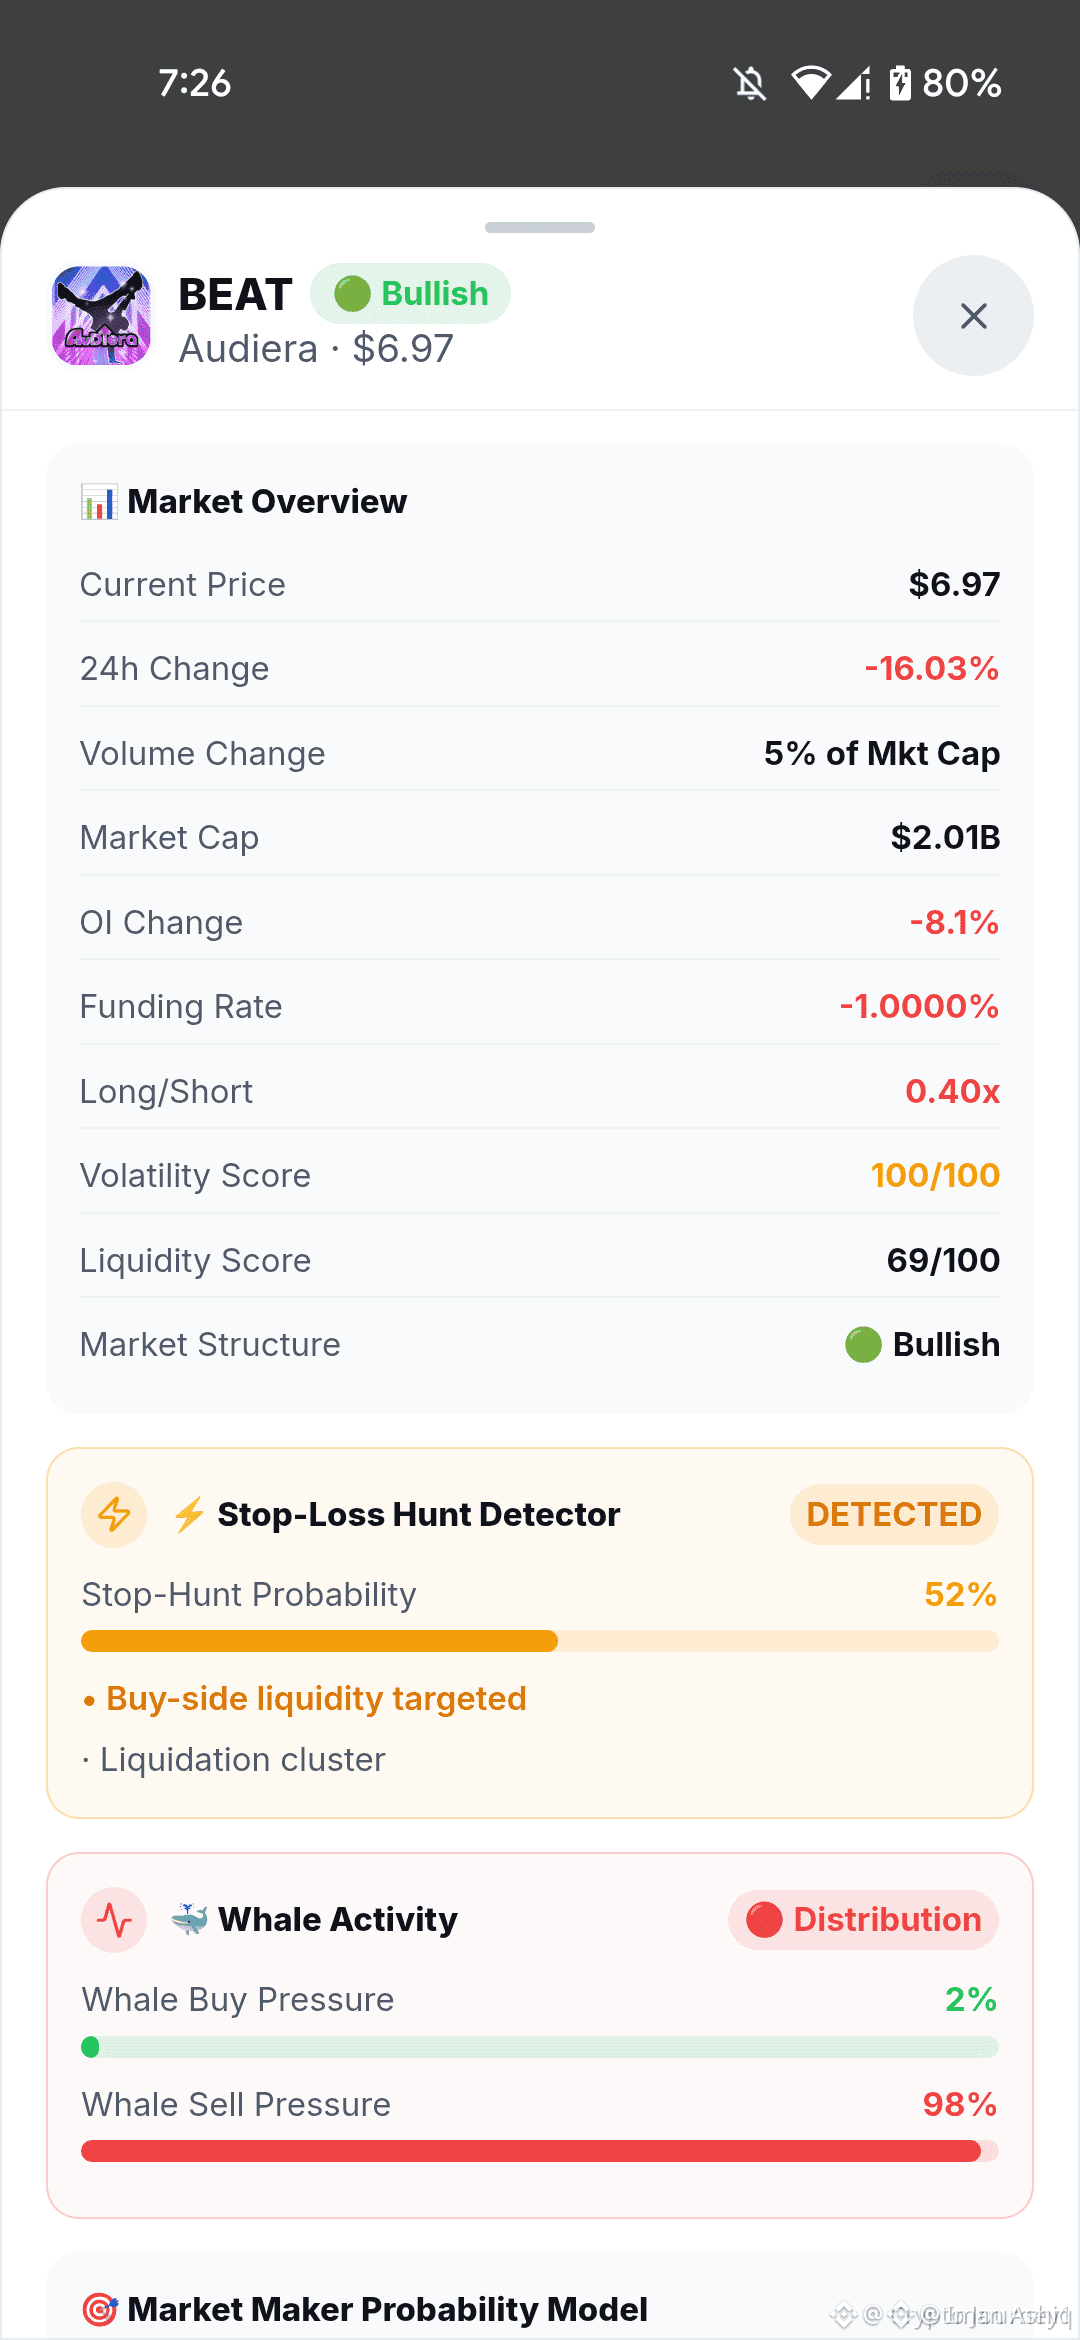The image size is (1080, 2340).
Task: Tap the lightning bolt circle icon
Action: click(x=114, y=1514)
